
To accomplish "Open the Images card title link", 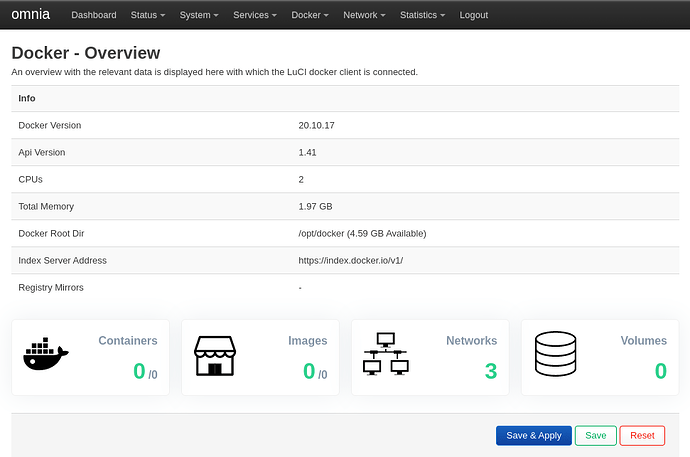I will [x=308, y=340].
